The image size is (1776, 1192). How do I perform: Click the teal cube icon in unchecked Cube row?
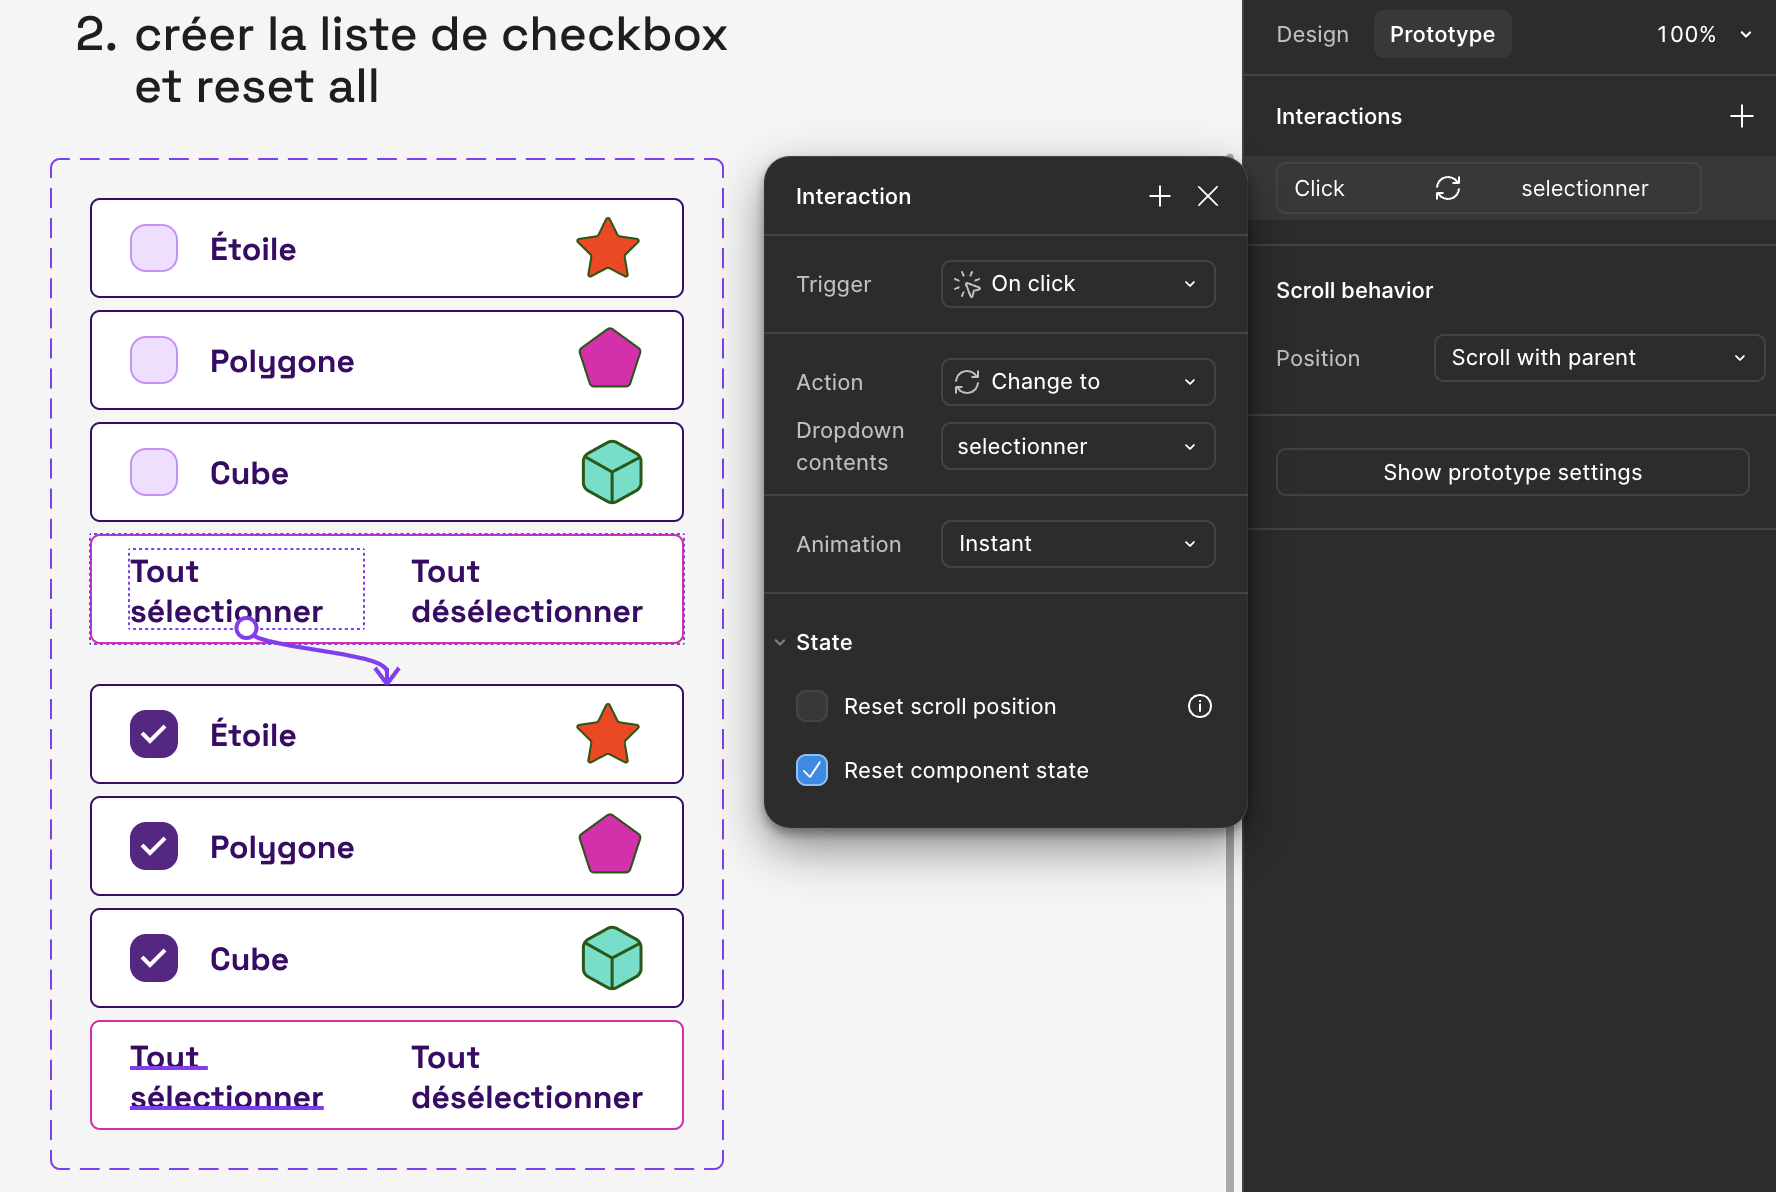pos(611,472)
